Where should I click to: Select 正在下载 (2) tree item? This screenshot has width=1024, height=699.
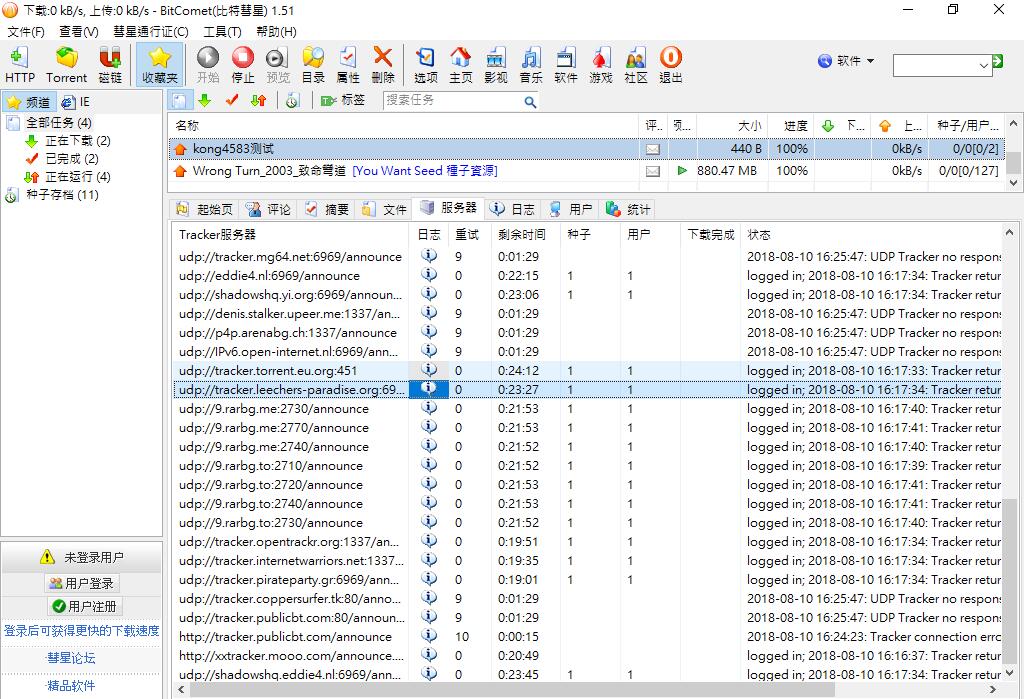click(78, 140)
